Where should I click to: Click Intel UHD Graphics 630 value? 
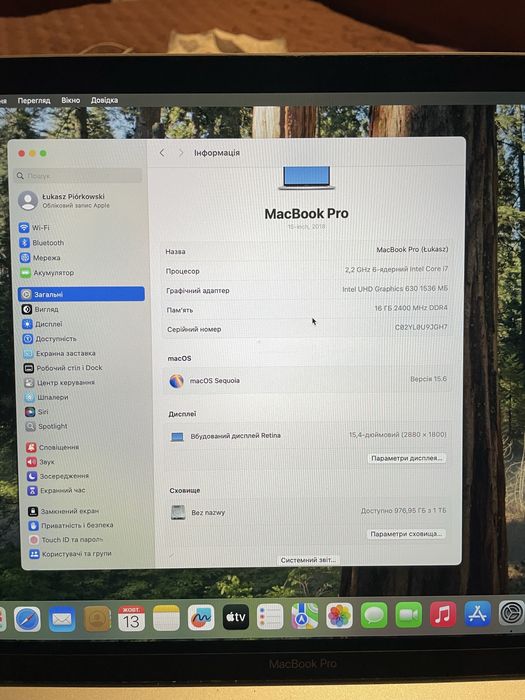pyautogui.click(x=395, y=289)
